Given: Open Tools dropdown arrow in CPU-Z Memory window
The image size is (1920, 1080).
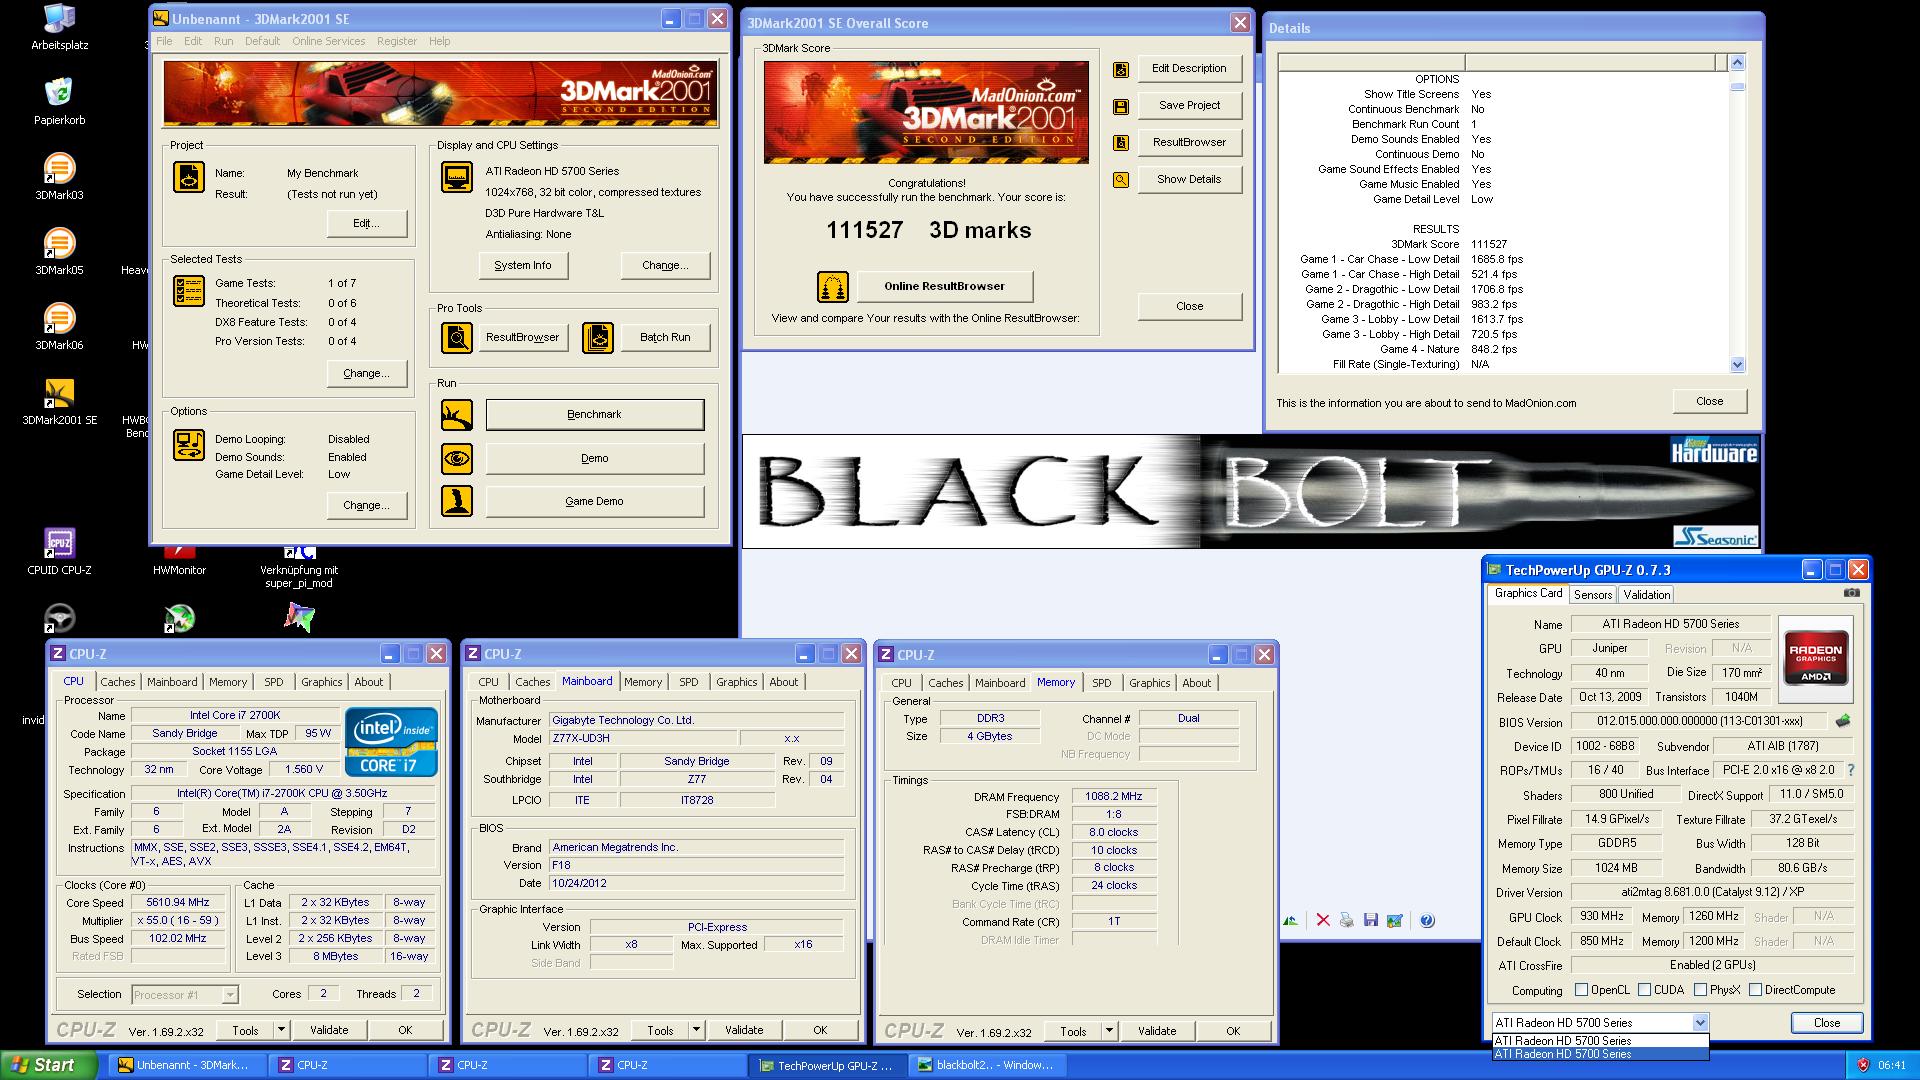Looking at the screenshot, I should click(x=1109, y=1030).
